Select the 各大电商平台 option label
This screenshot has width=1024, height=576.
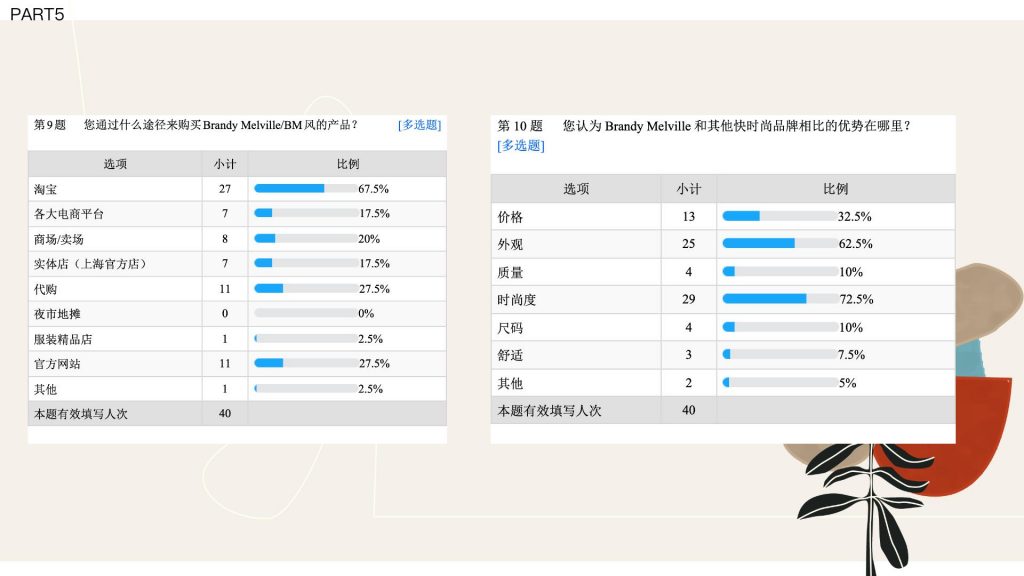tap(69, 214)
